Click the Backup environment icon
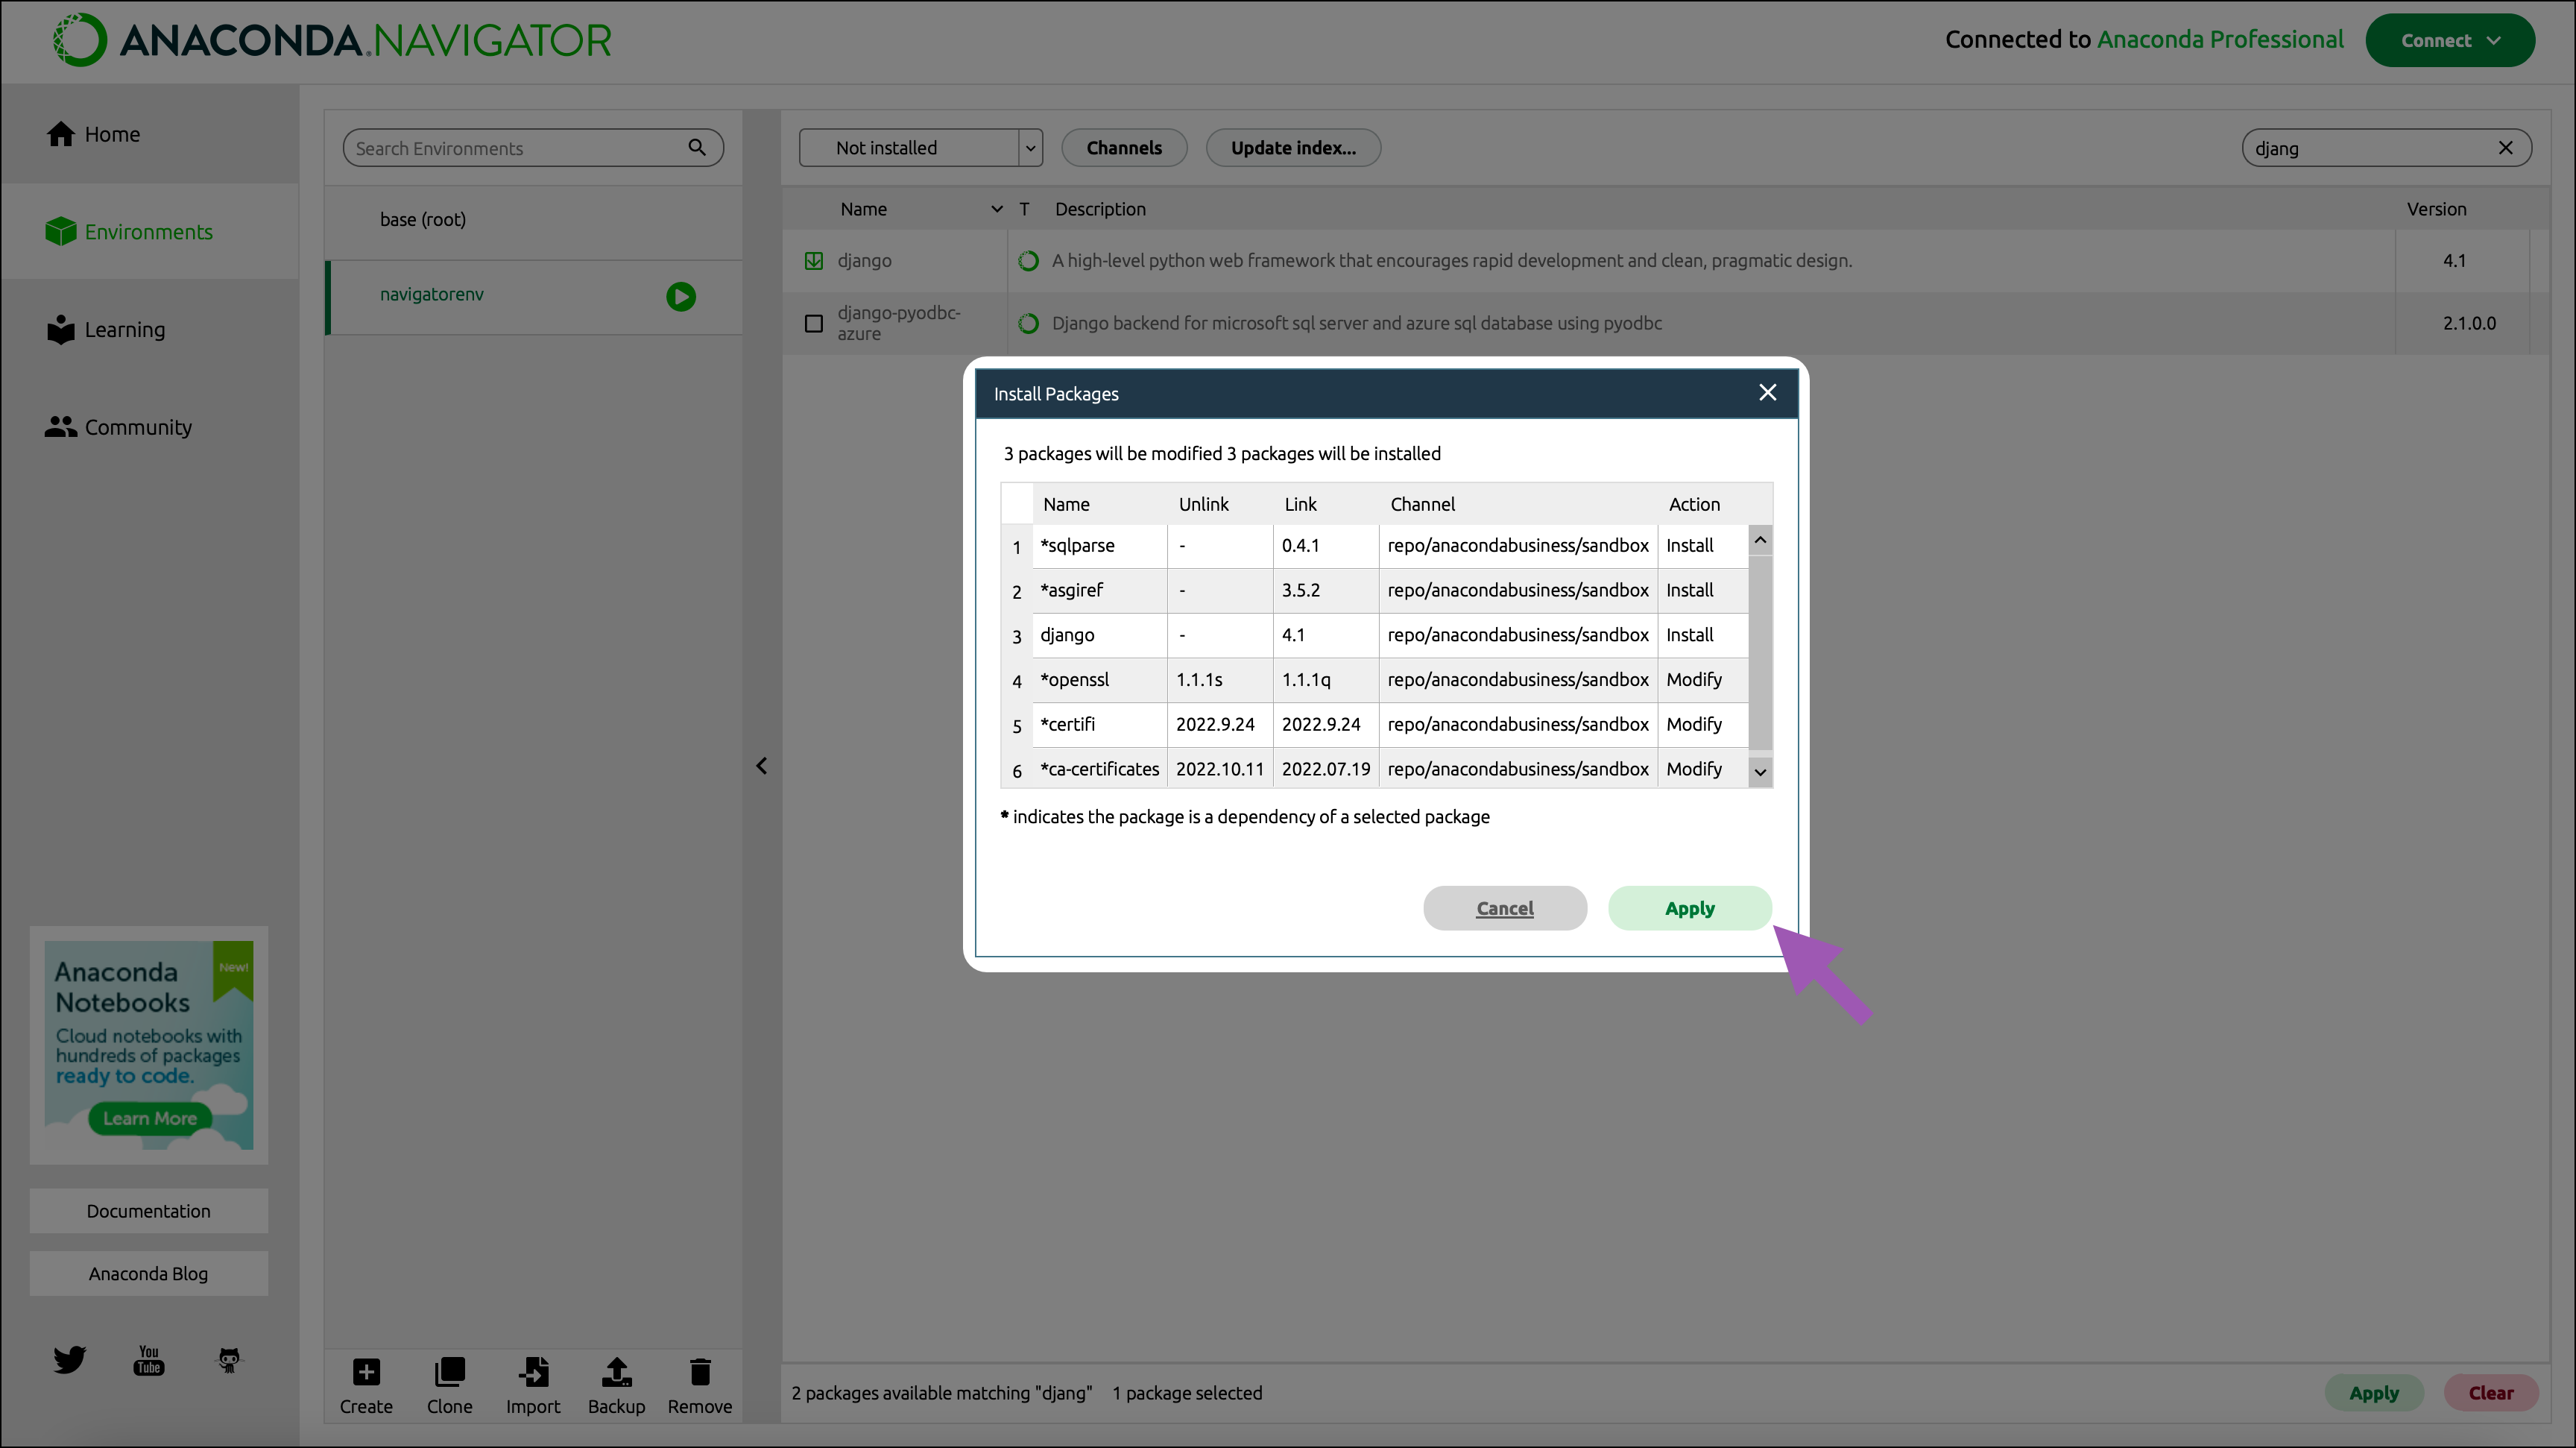 click(x=616, y=1372)
